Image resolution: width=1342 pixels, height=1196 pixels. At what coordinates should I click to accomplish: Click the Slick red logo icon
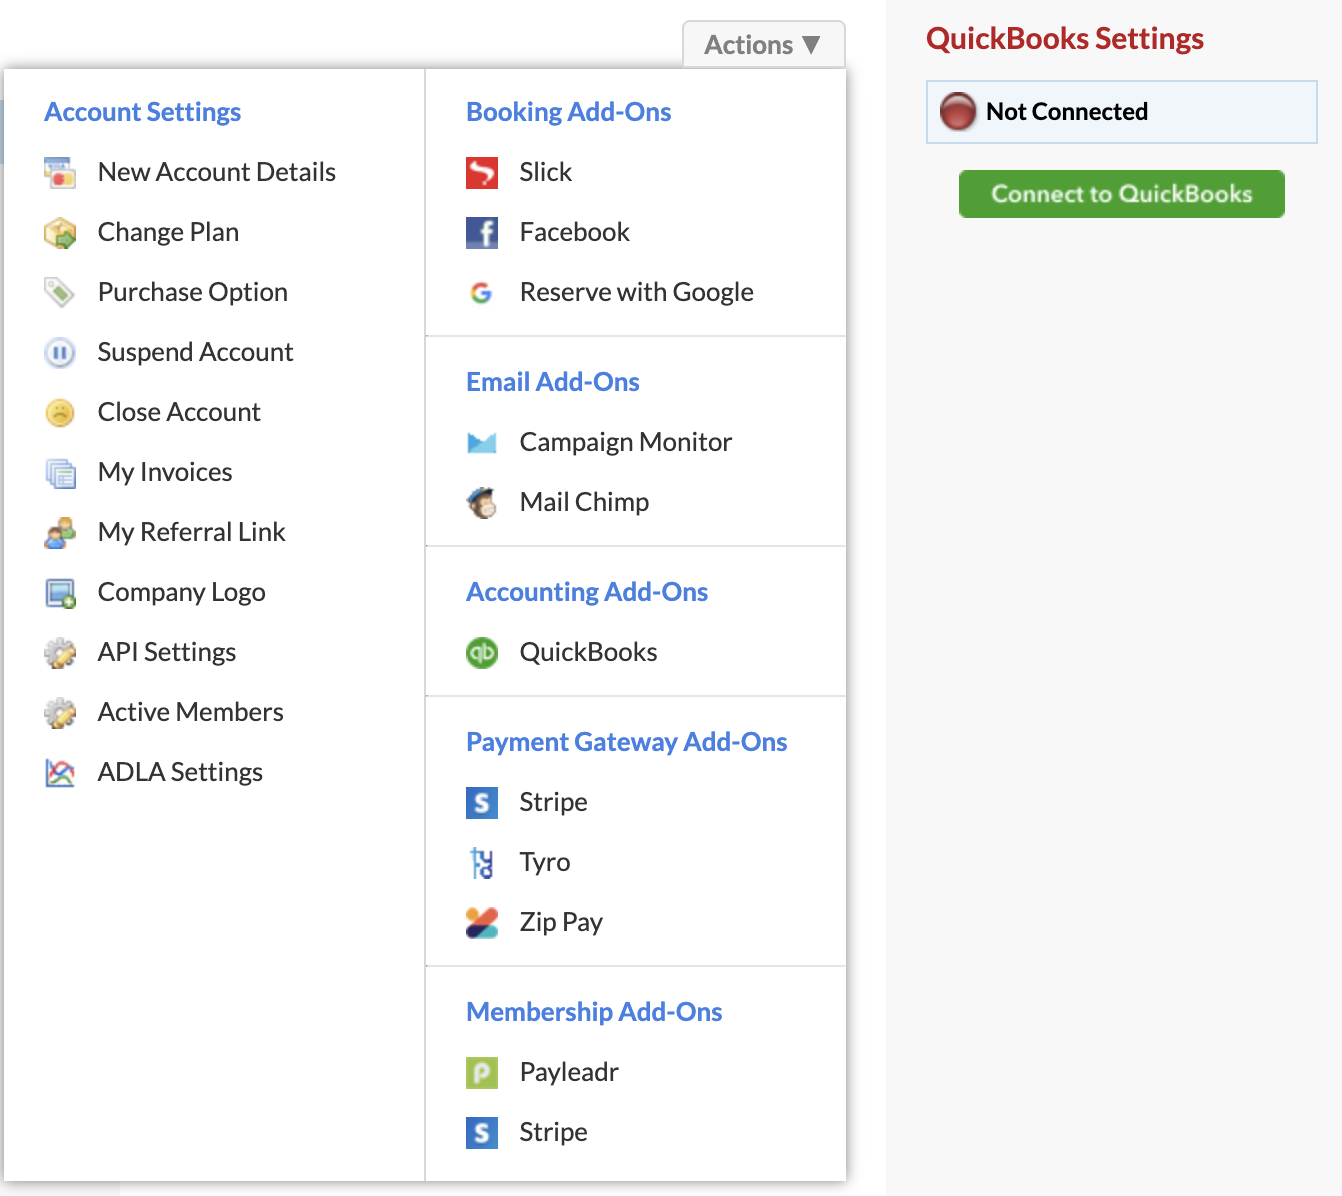point(482,172)
